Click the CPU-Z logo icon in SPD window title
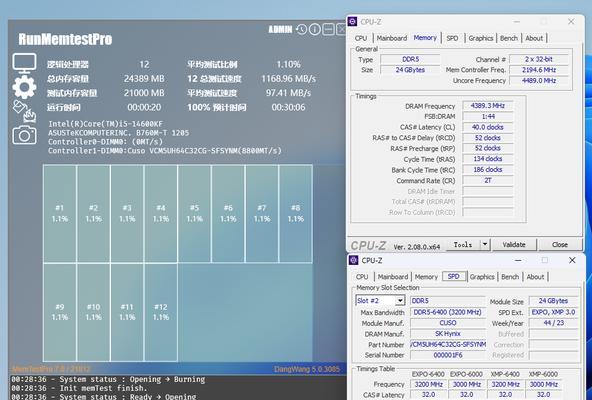The width and height of the screenshot is (592, 400). point(354,260)
